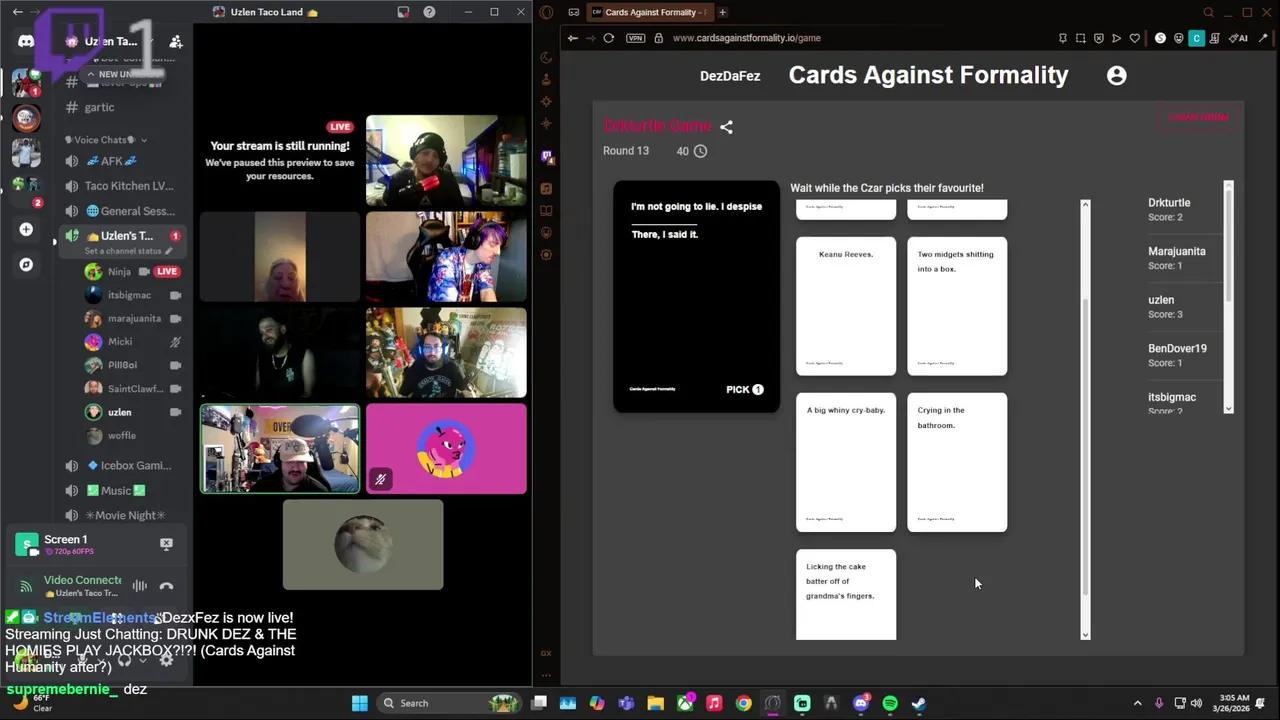The height and width of the screenshot is (720, 1280).
Task: Open teal C extension icon in browser
Action: tap(1196, 38)
